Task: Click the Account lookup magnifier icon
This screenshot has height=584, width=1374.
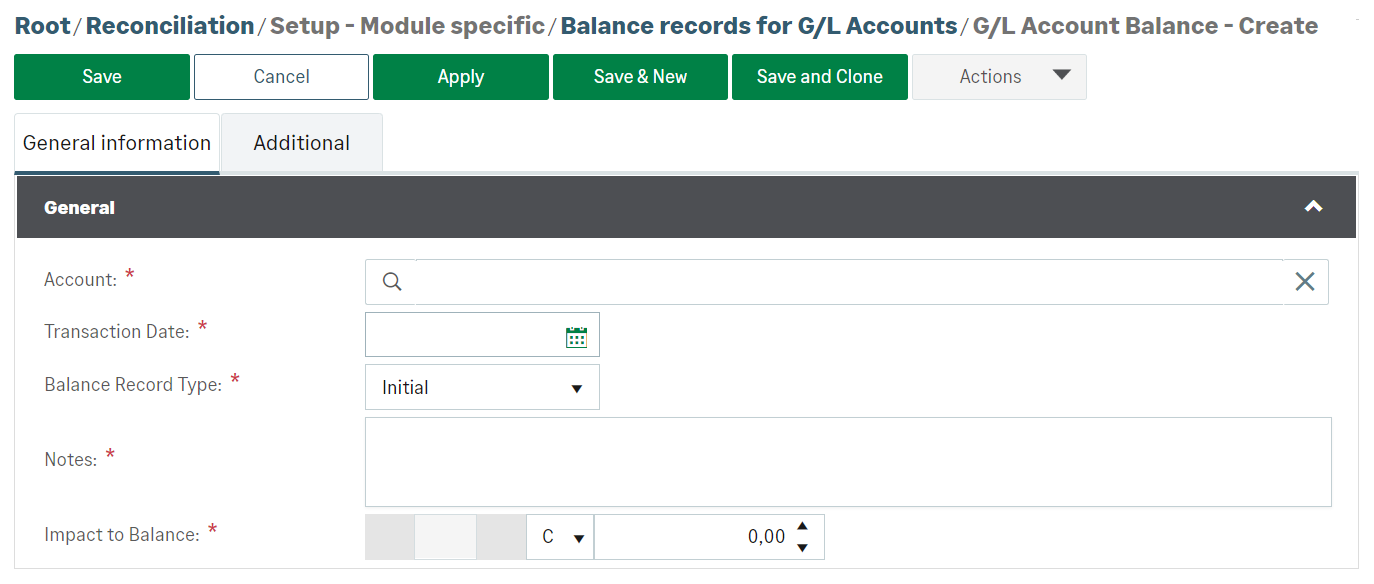Action: tap(390, 282)
